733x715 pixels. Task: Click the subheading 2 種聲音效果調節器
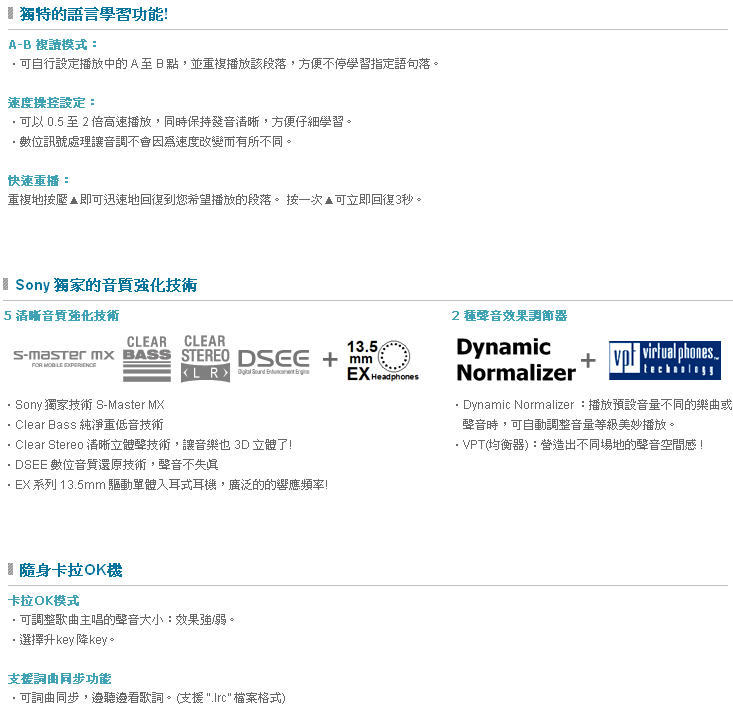coord(510,316)
